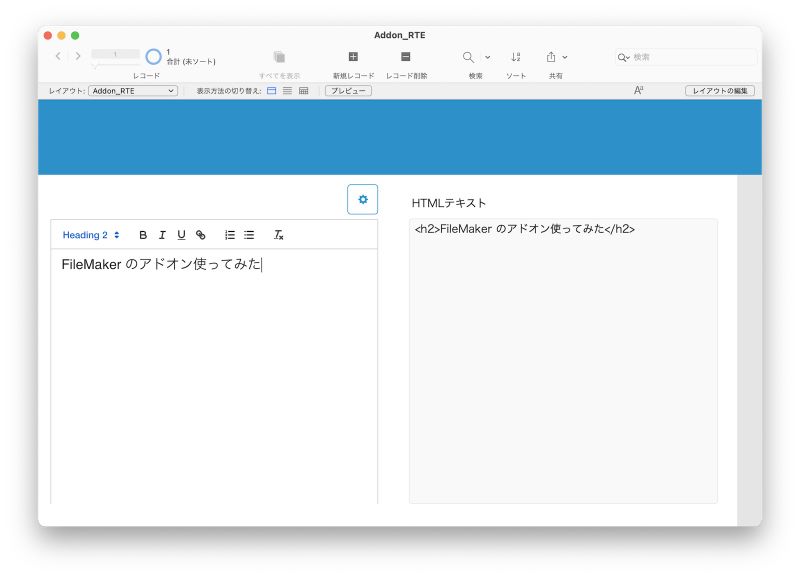Open the gear settings button

tap(362, 199)
